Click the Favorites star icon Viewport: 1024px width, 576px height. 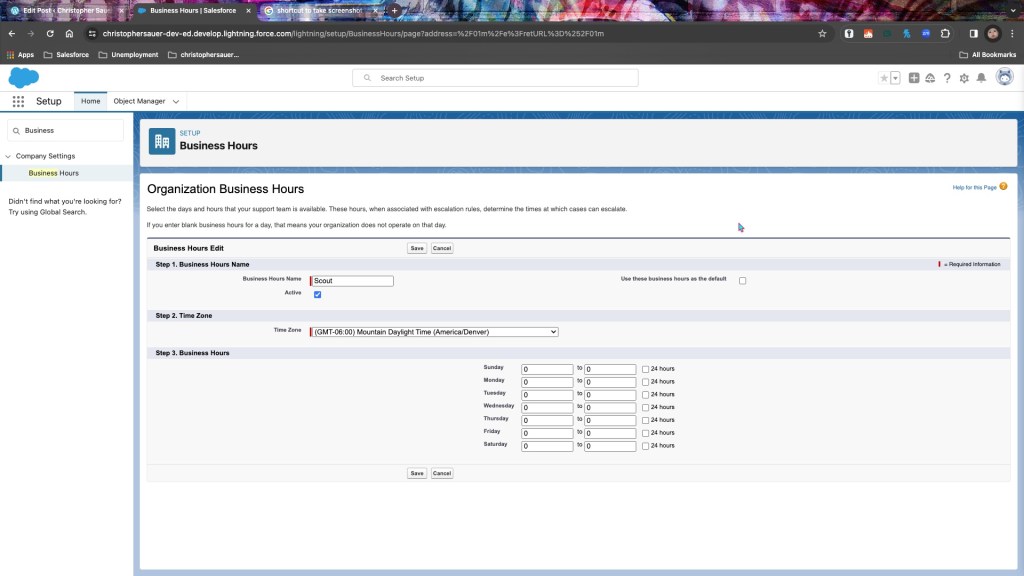[x=883, y=78]
